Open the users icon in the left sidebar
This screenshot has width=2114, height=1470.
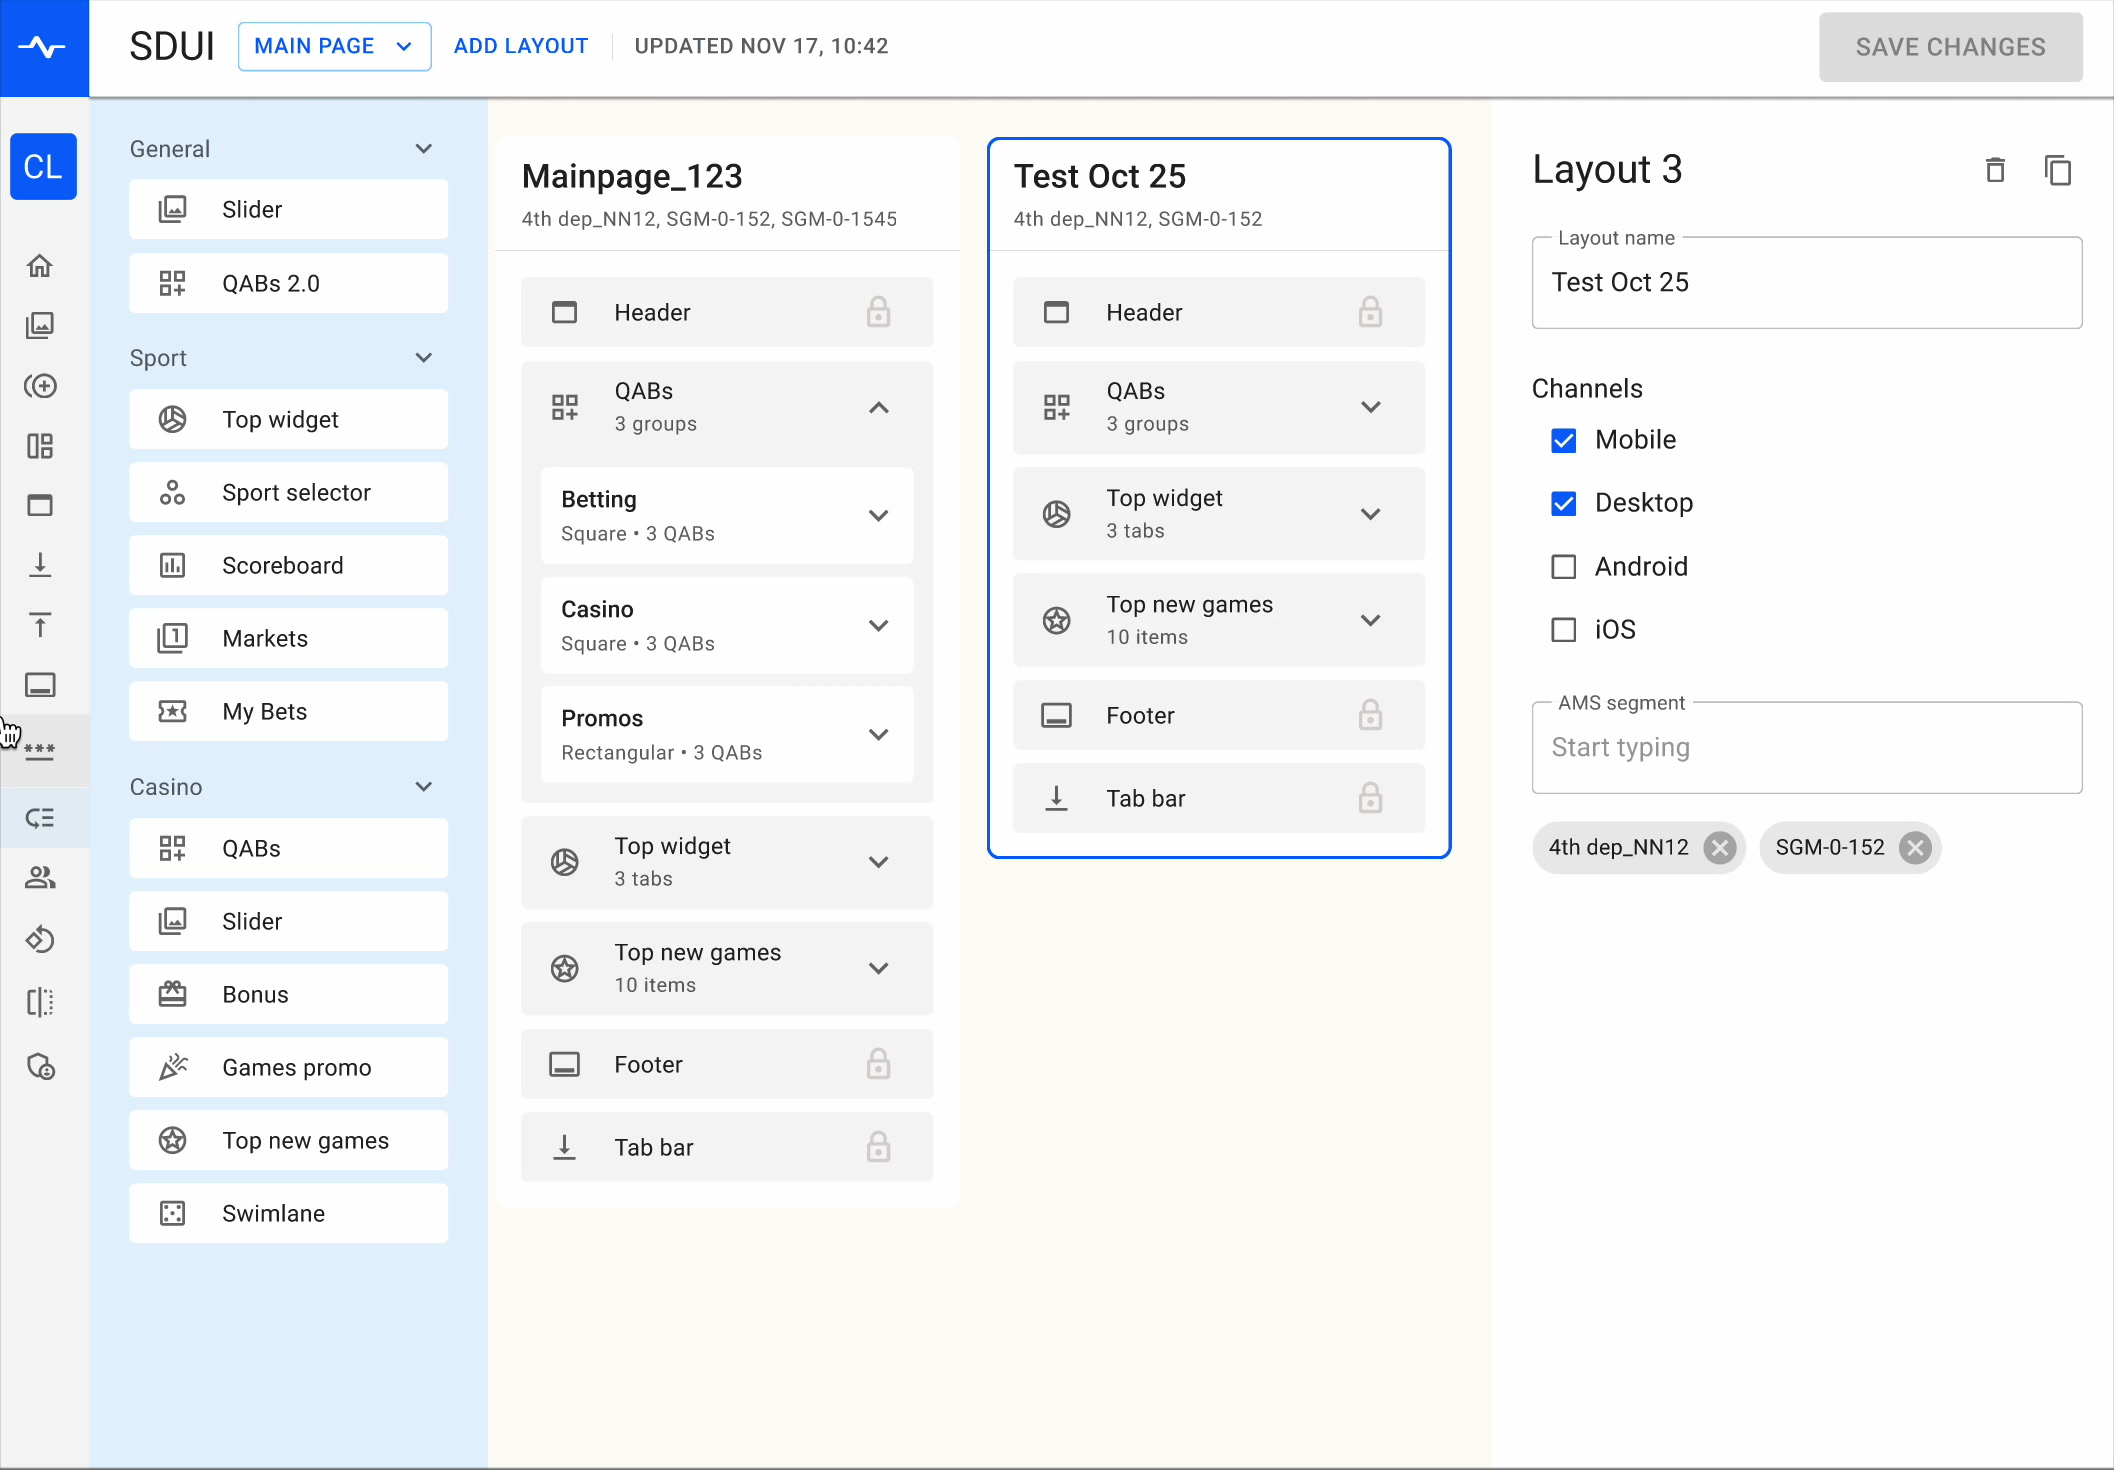click(x=40, y=878)
